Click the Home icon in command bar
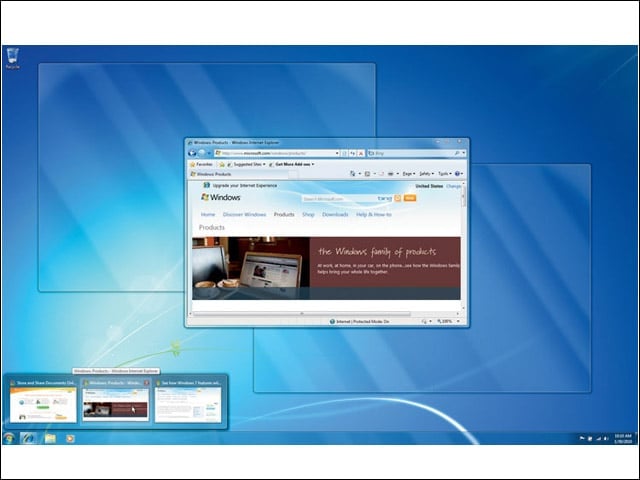 (x=353, y=174)
